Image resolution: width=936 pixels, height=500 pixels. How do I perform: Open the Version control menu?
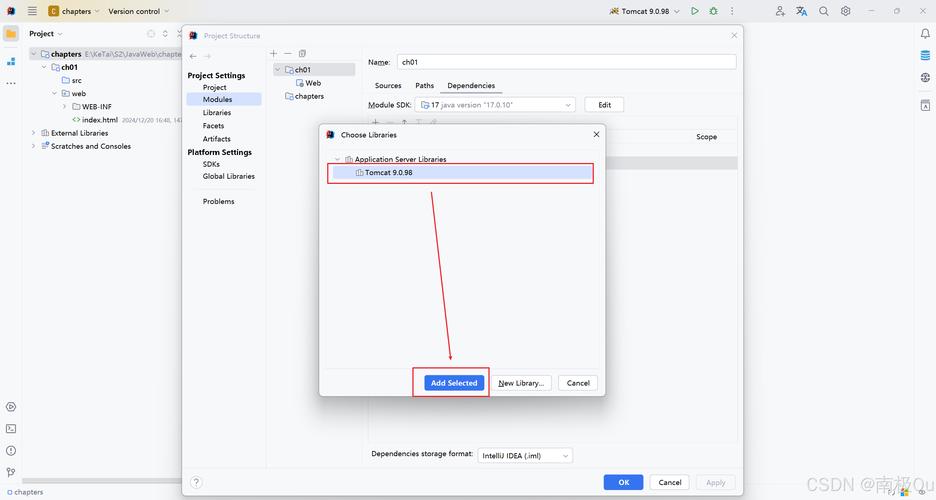click(138, 11)
